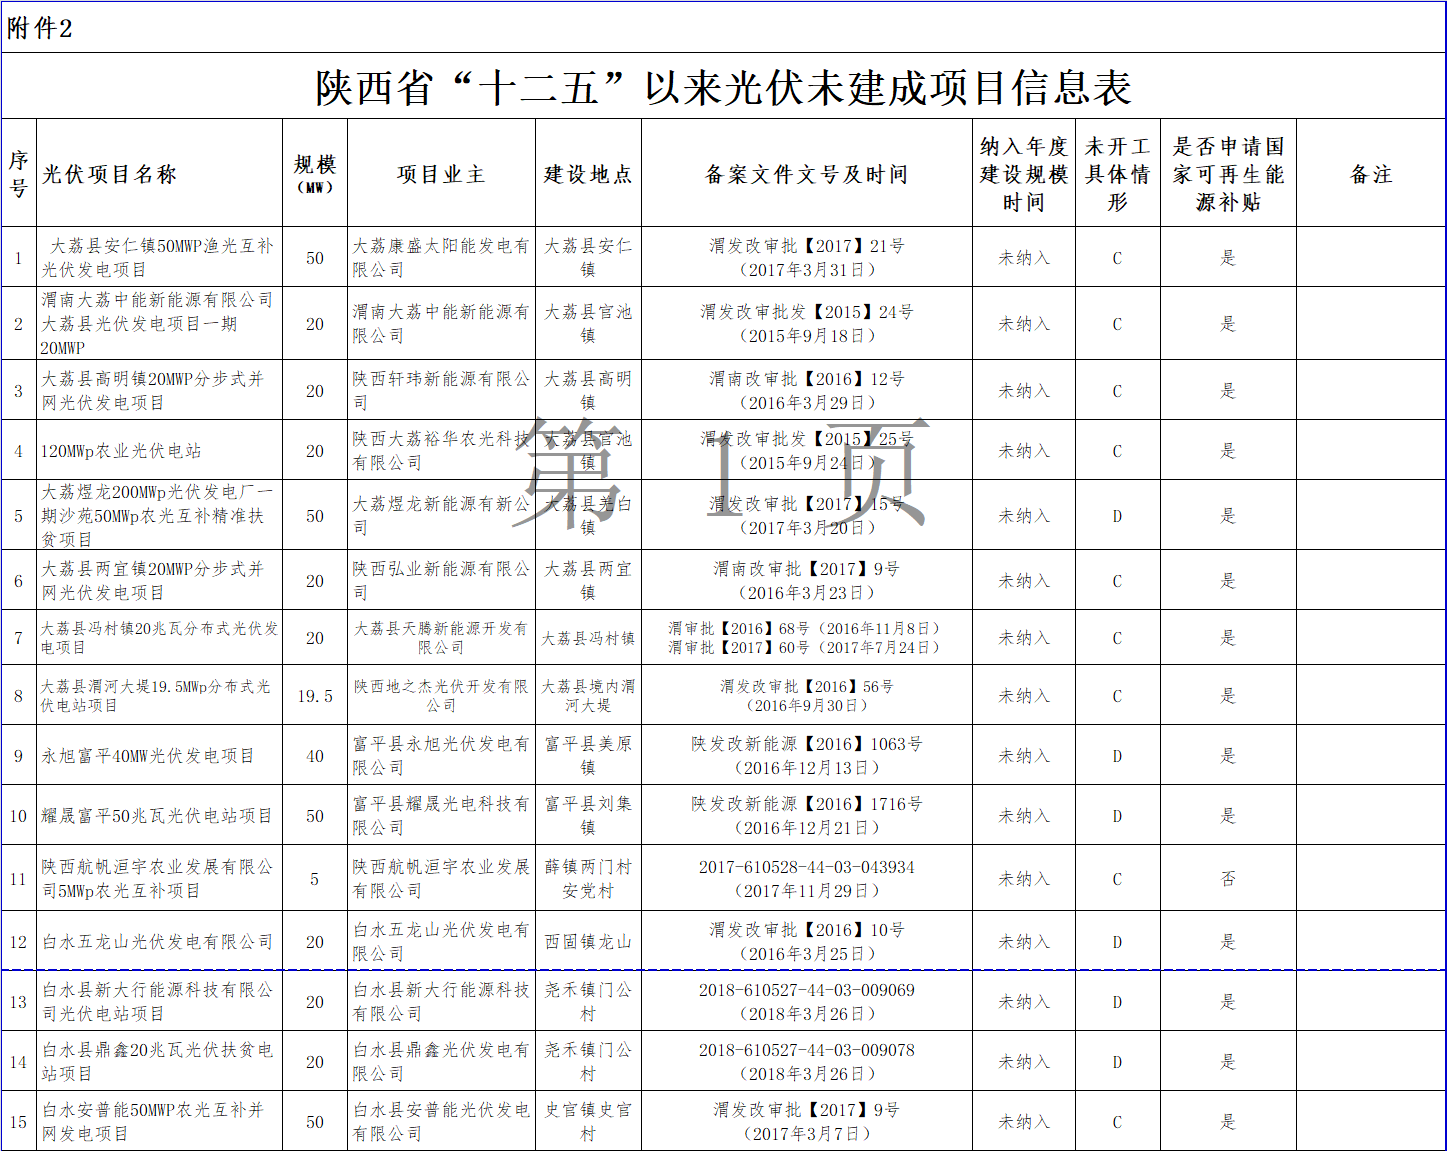1447x1151 pixels.
Task: Select filing code 2017-610528-44-03-043934
Action: (x=806, y=867)
